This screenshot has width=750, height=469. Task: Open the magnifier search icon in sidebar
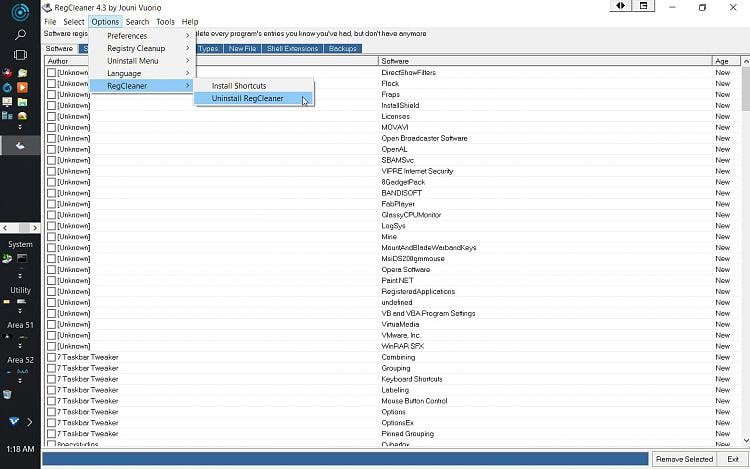pyautogui.click(x=20, y=34)
